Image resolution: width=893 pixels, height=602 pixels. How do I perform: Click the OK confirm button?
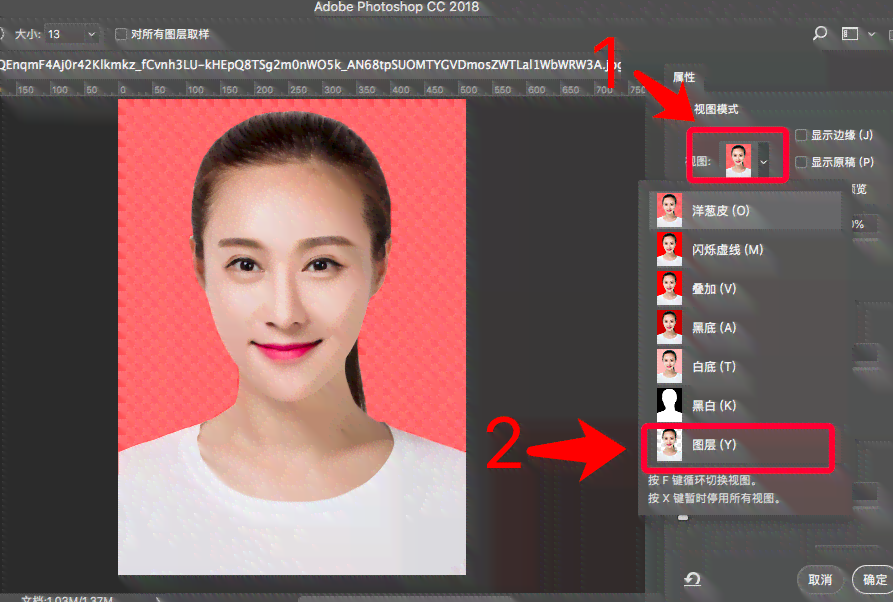click(x=874, y=580)
